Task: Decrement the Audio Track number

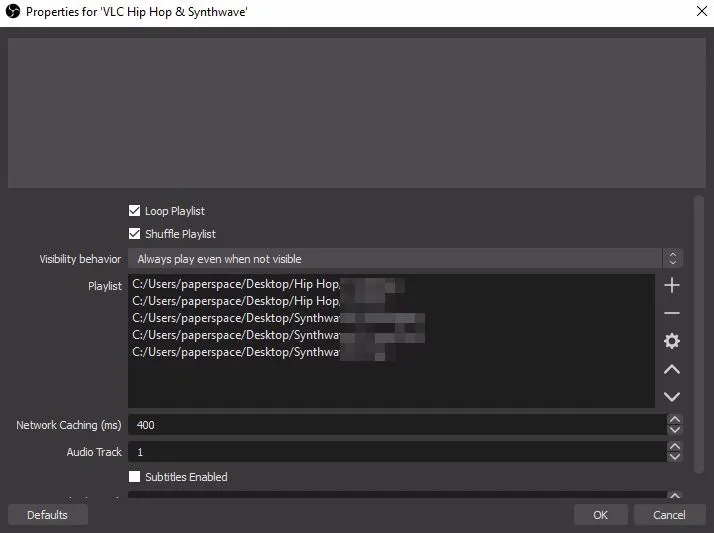Action: (x=674, y=457)
